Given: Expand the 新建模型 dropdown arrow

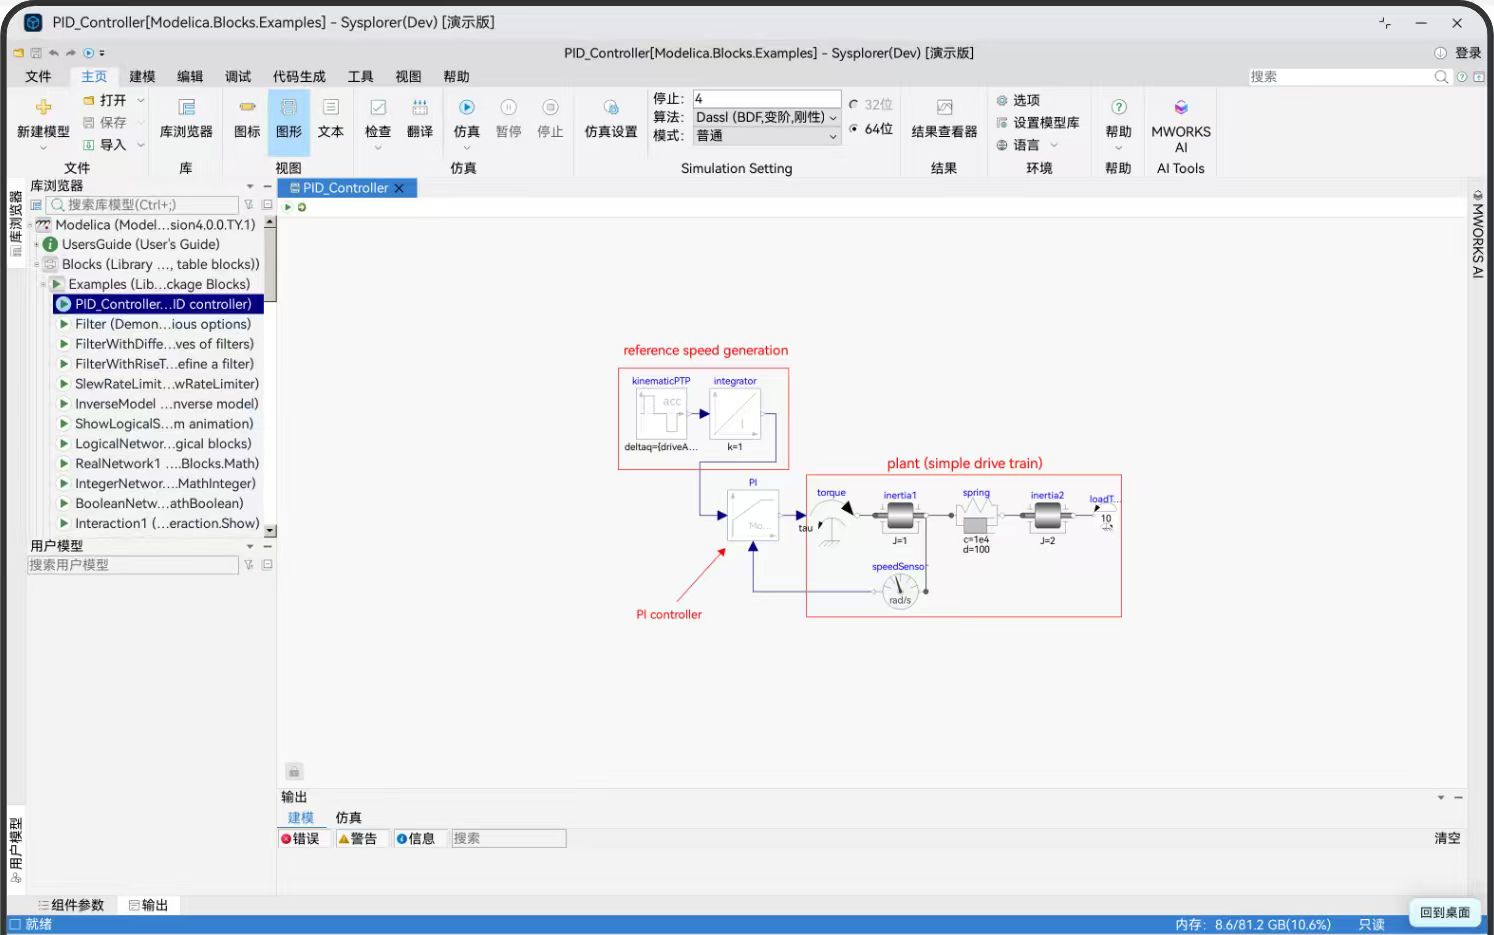Looking at the screenshot, I should click(x=43, y=148).
